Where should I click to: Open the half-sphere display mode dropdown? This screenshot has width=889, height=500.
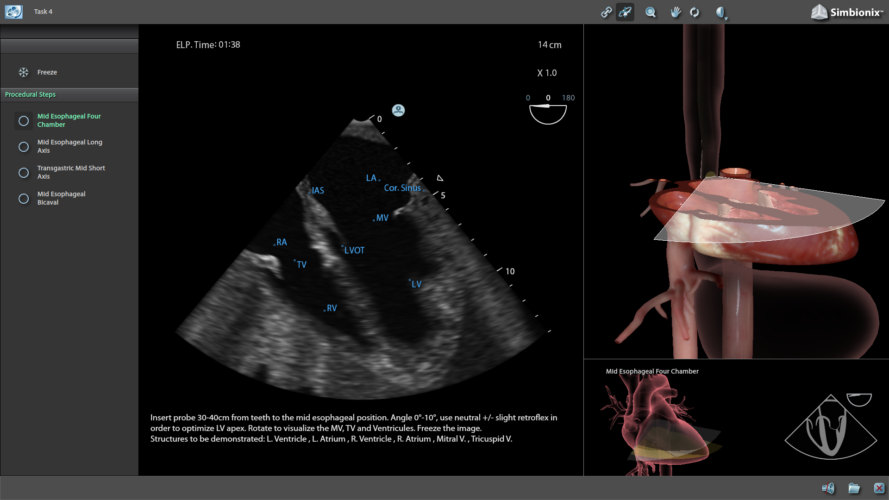coord(721,12)
